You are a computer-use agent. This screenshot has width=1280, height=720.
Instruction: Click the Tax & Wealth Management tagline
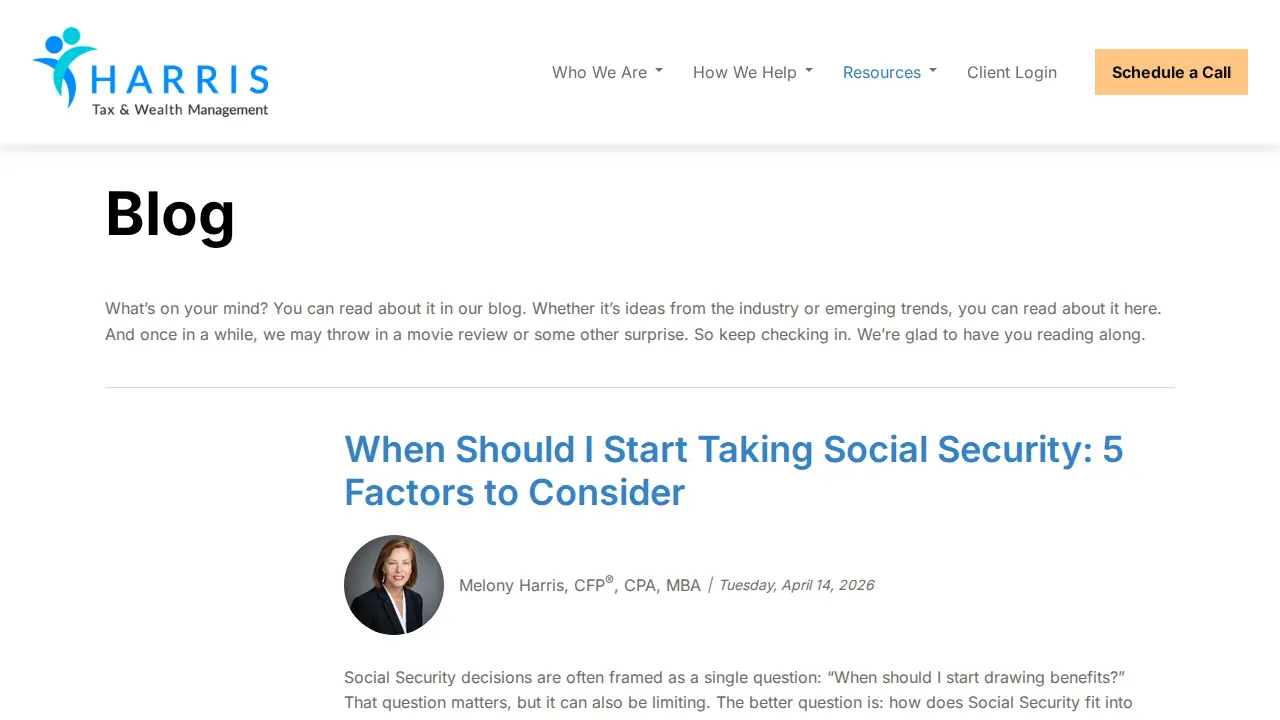click(180, 110)
